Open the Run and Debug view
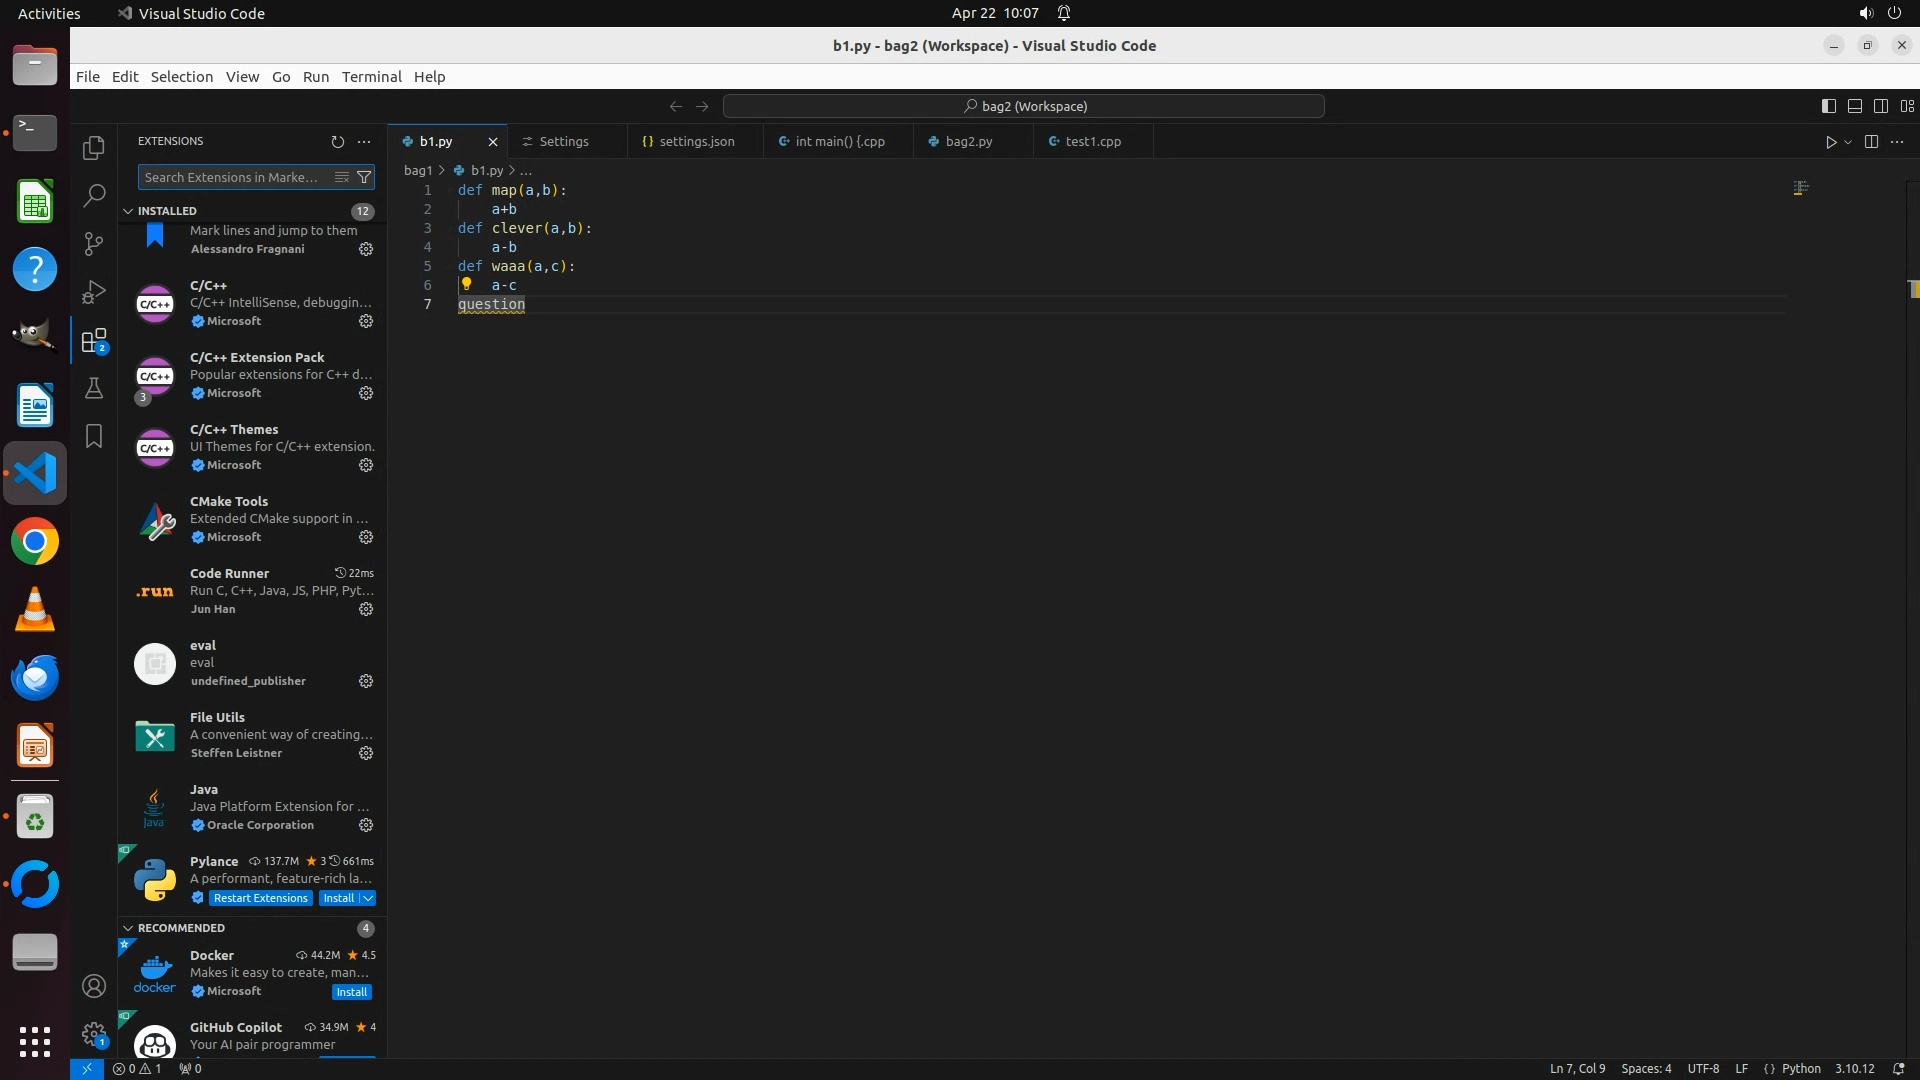Image resolution: width=1920 pixels, height=1080 pixels. (94, 291)
